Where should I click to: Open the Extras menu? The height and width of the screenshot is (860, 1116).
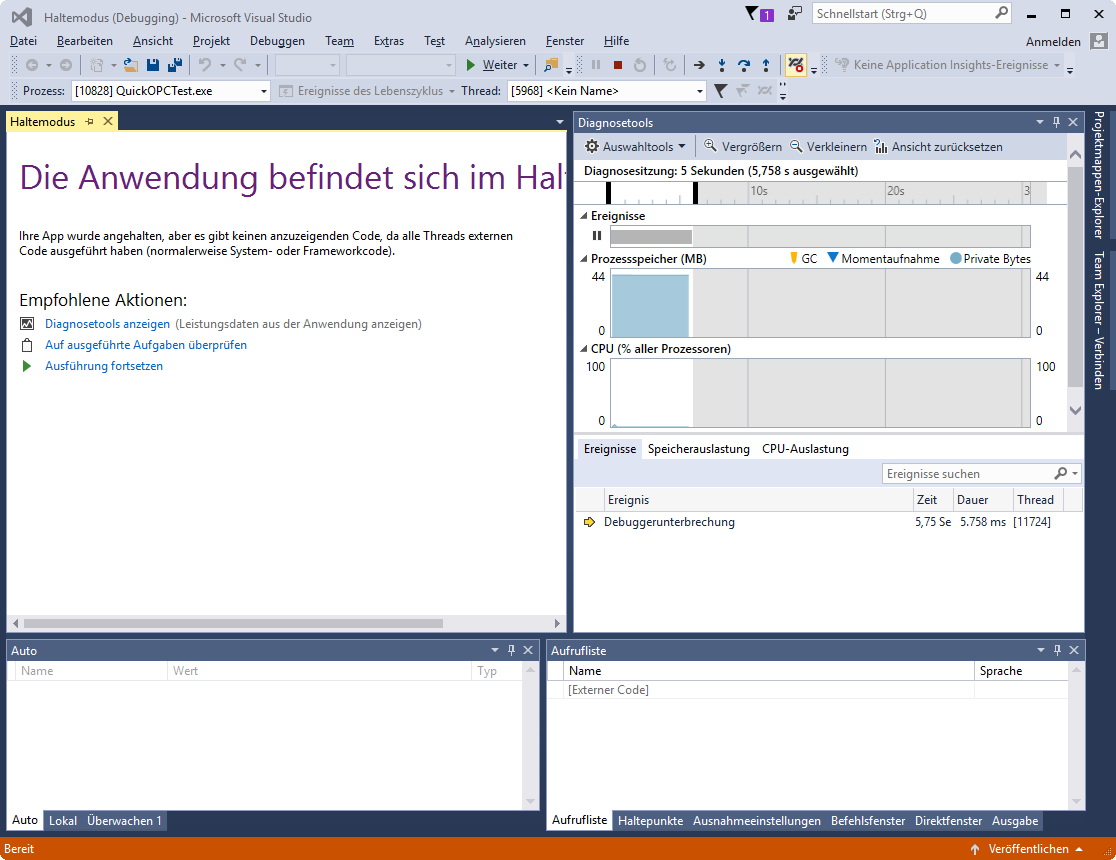pyautogui.click(x=389, y=41)
